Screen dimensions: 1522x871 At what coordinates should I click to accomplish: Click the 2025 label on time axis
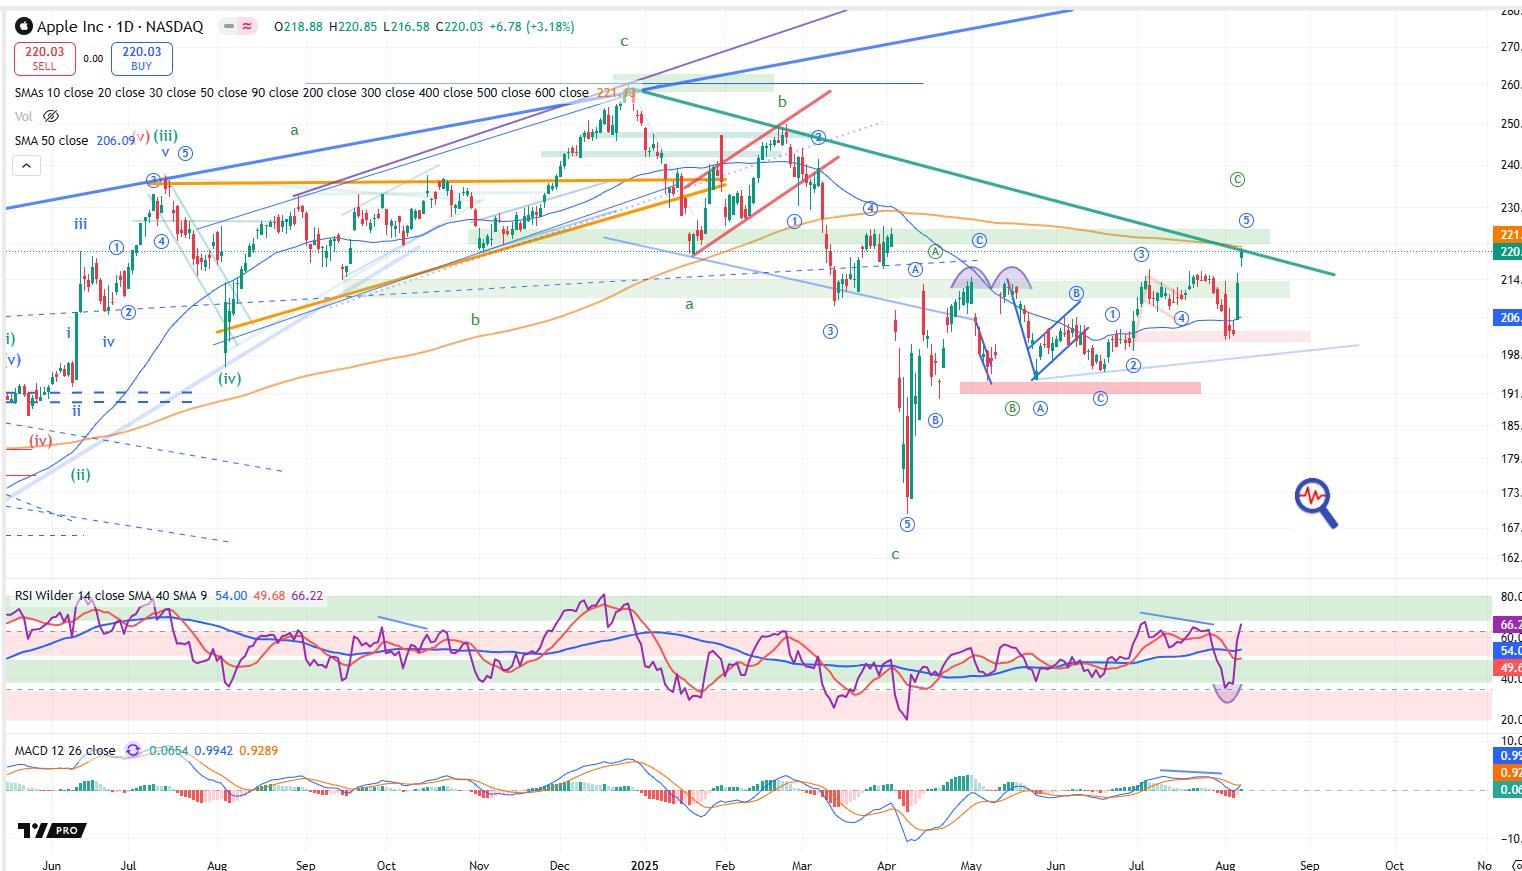(x=645, y=865)
